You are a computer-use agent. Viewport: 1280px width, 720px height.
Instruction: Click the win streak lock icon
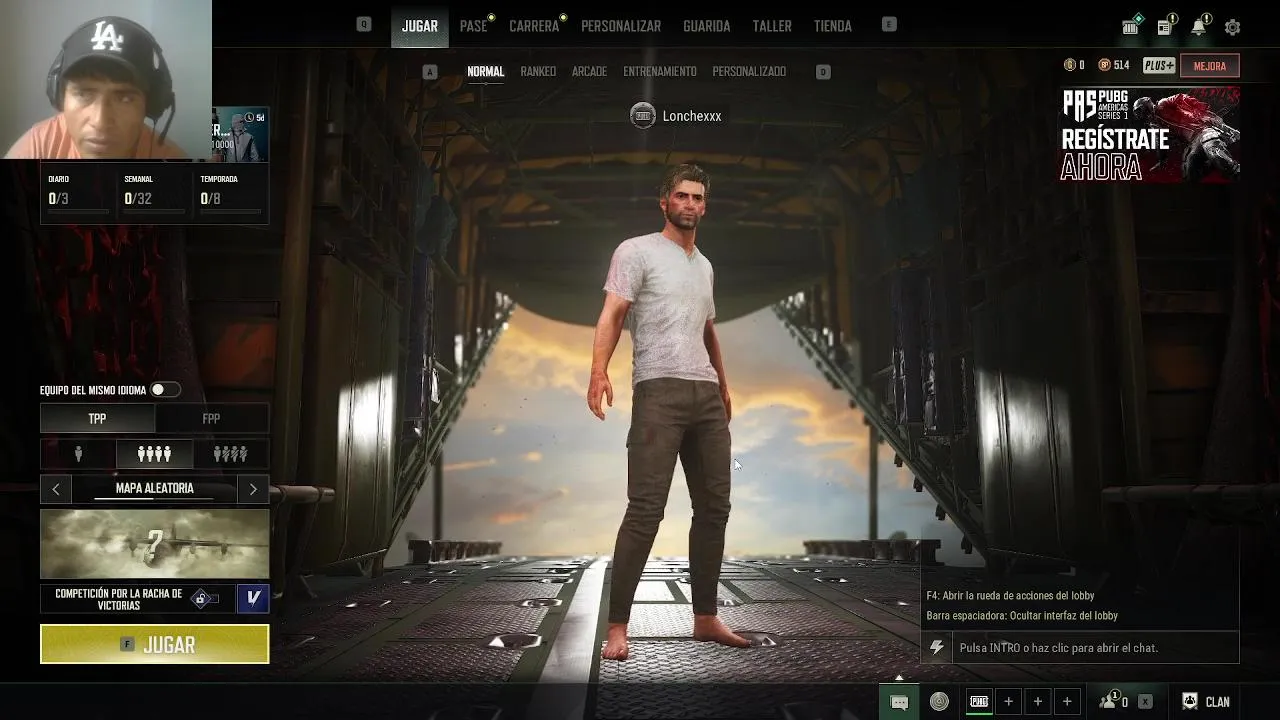pyautogui.click(x=202, y=599)
